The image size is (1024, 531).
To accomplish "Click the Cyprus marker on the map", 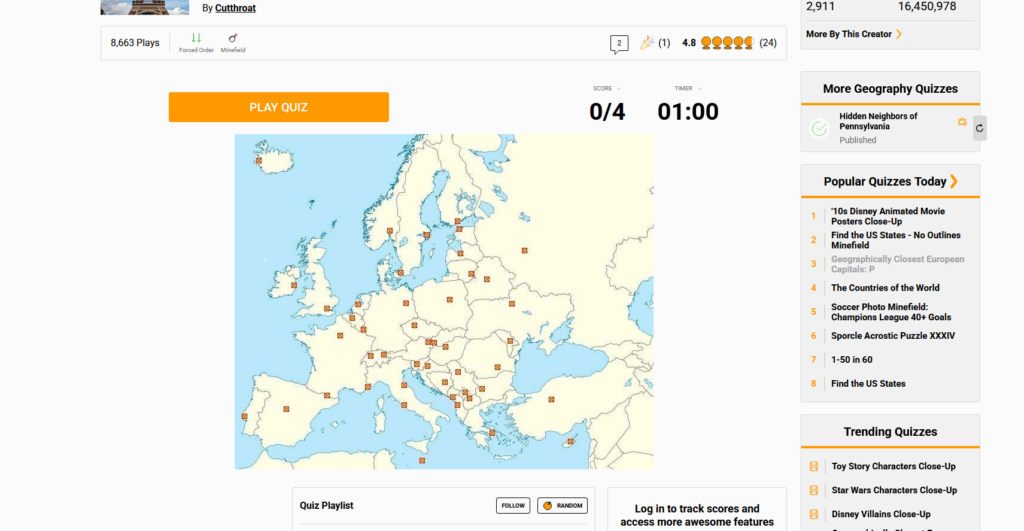I will tap(570, 441).
